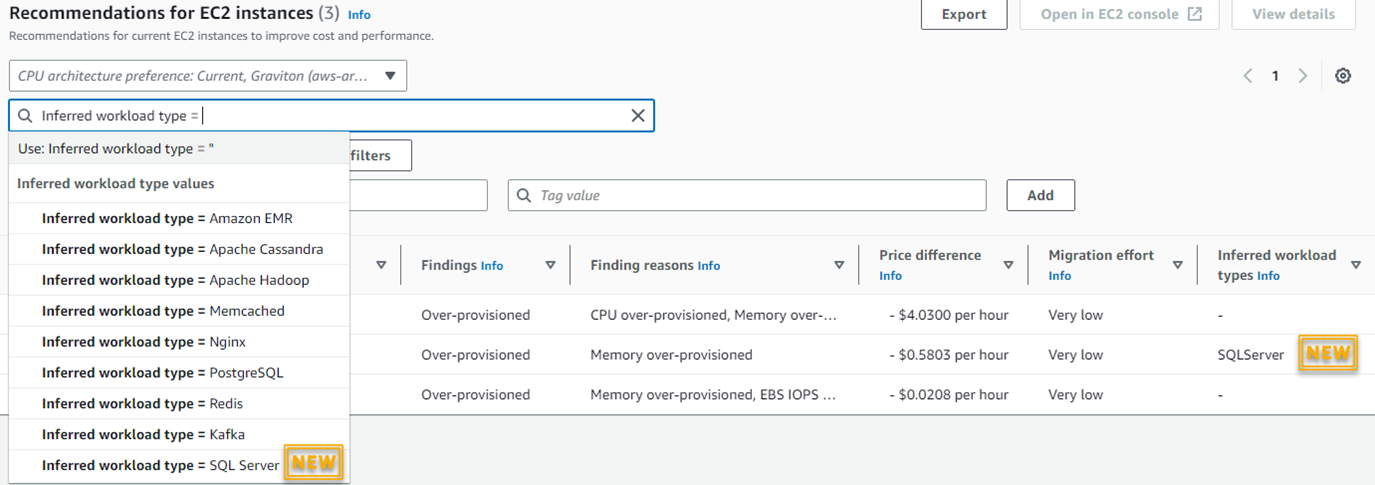Open the table preferences gear icon
This screenshot has height=485, width=1375.
pos(1343,76)
